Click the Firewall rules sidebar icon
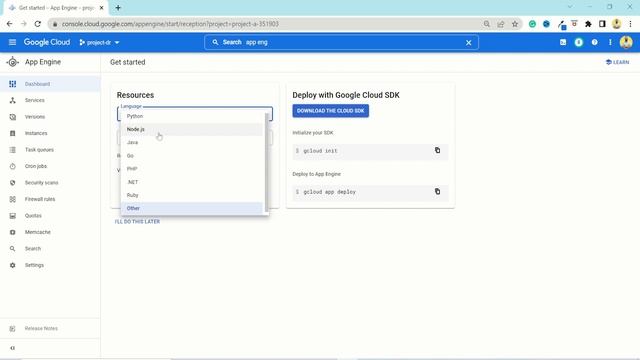This screenshot has height=360, width=640. pyautogui.click(x=13, y=199)
